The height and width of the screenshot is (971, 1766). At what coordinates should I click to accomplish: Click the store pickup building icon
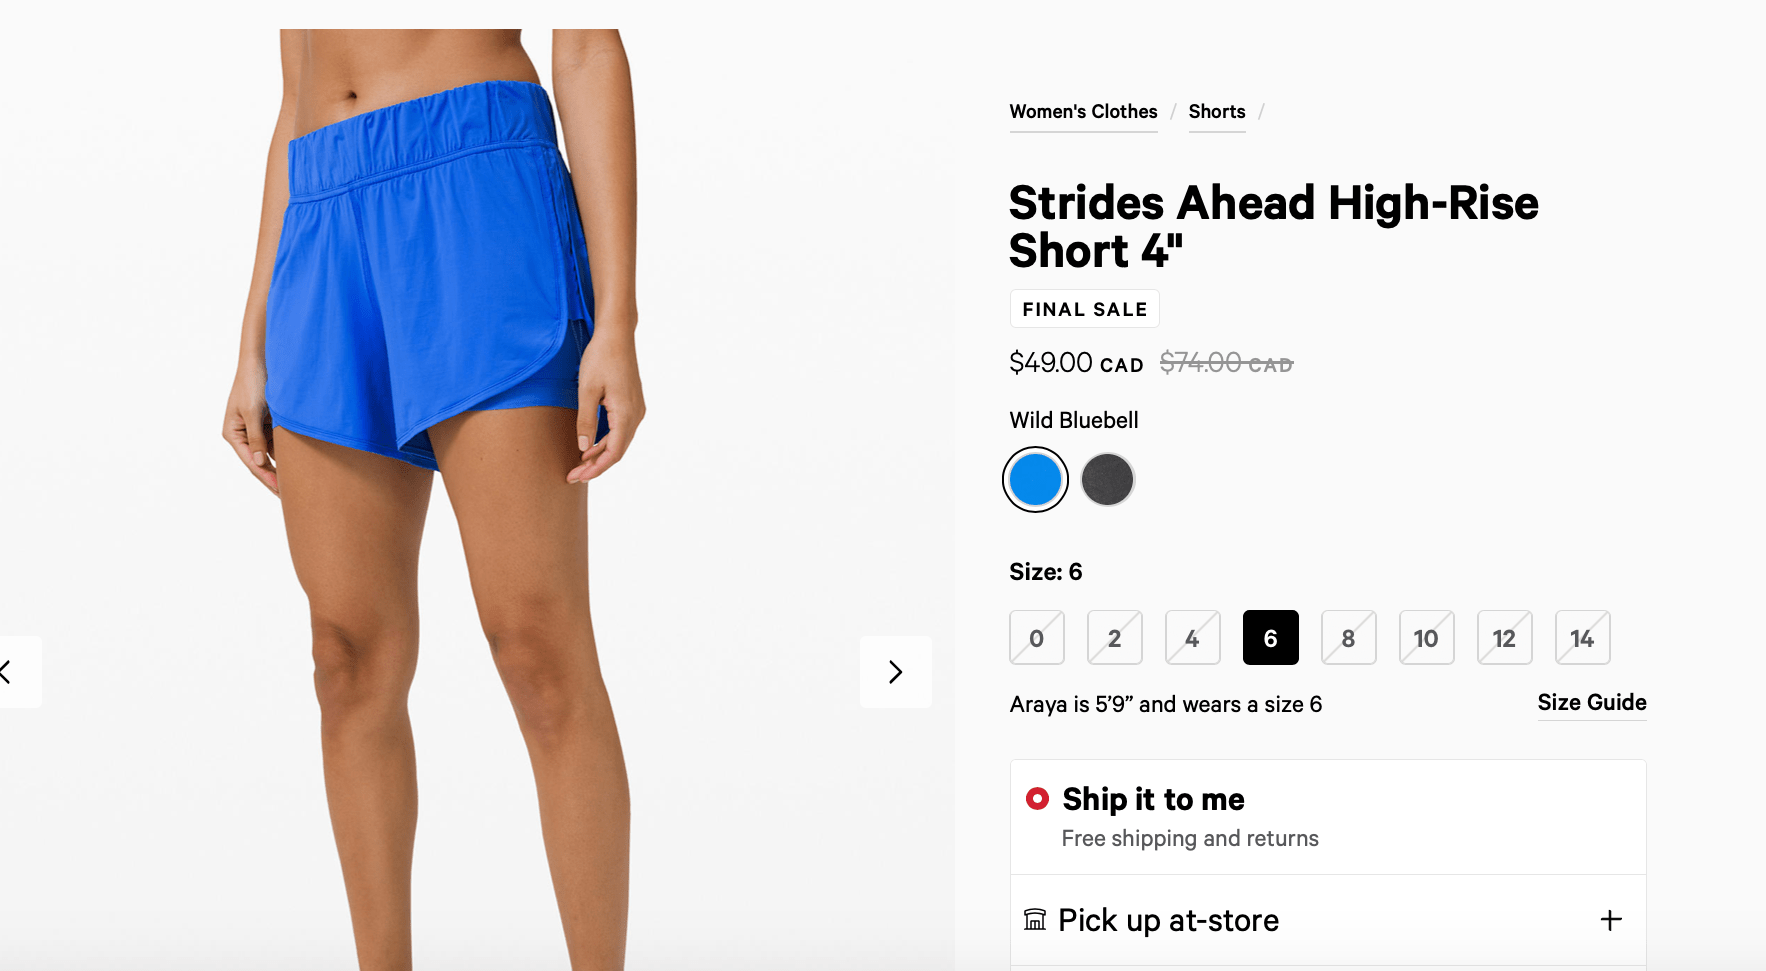pyautogui.click(x=1035, y=919)
